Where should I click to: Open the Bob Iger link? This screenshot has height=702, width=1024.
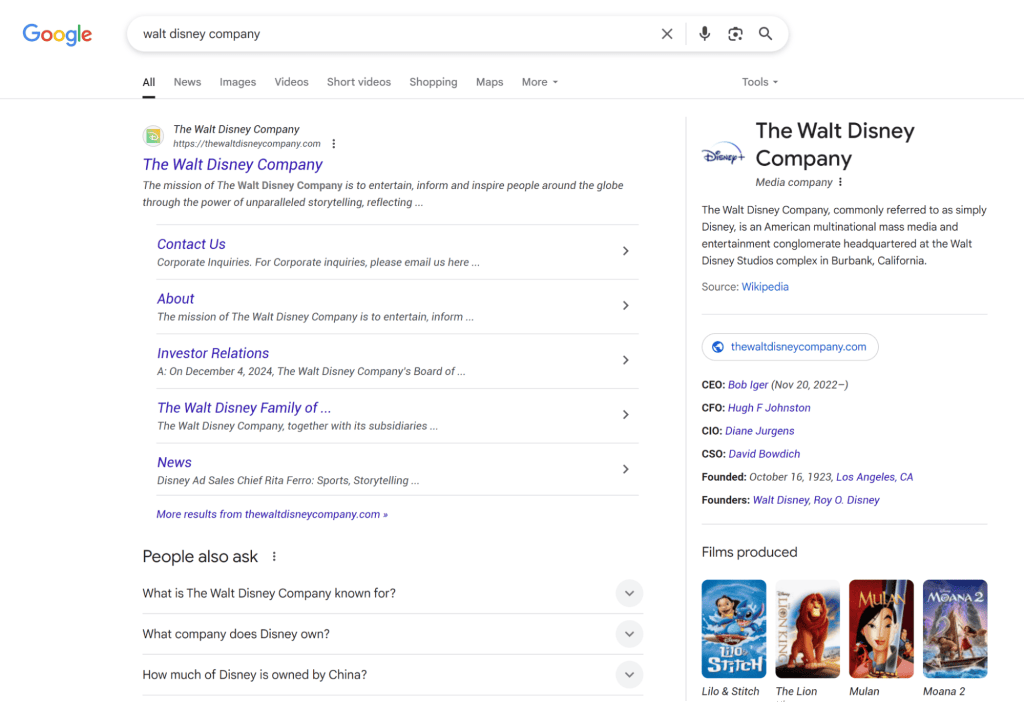[x=748, y=385]
